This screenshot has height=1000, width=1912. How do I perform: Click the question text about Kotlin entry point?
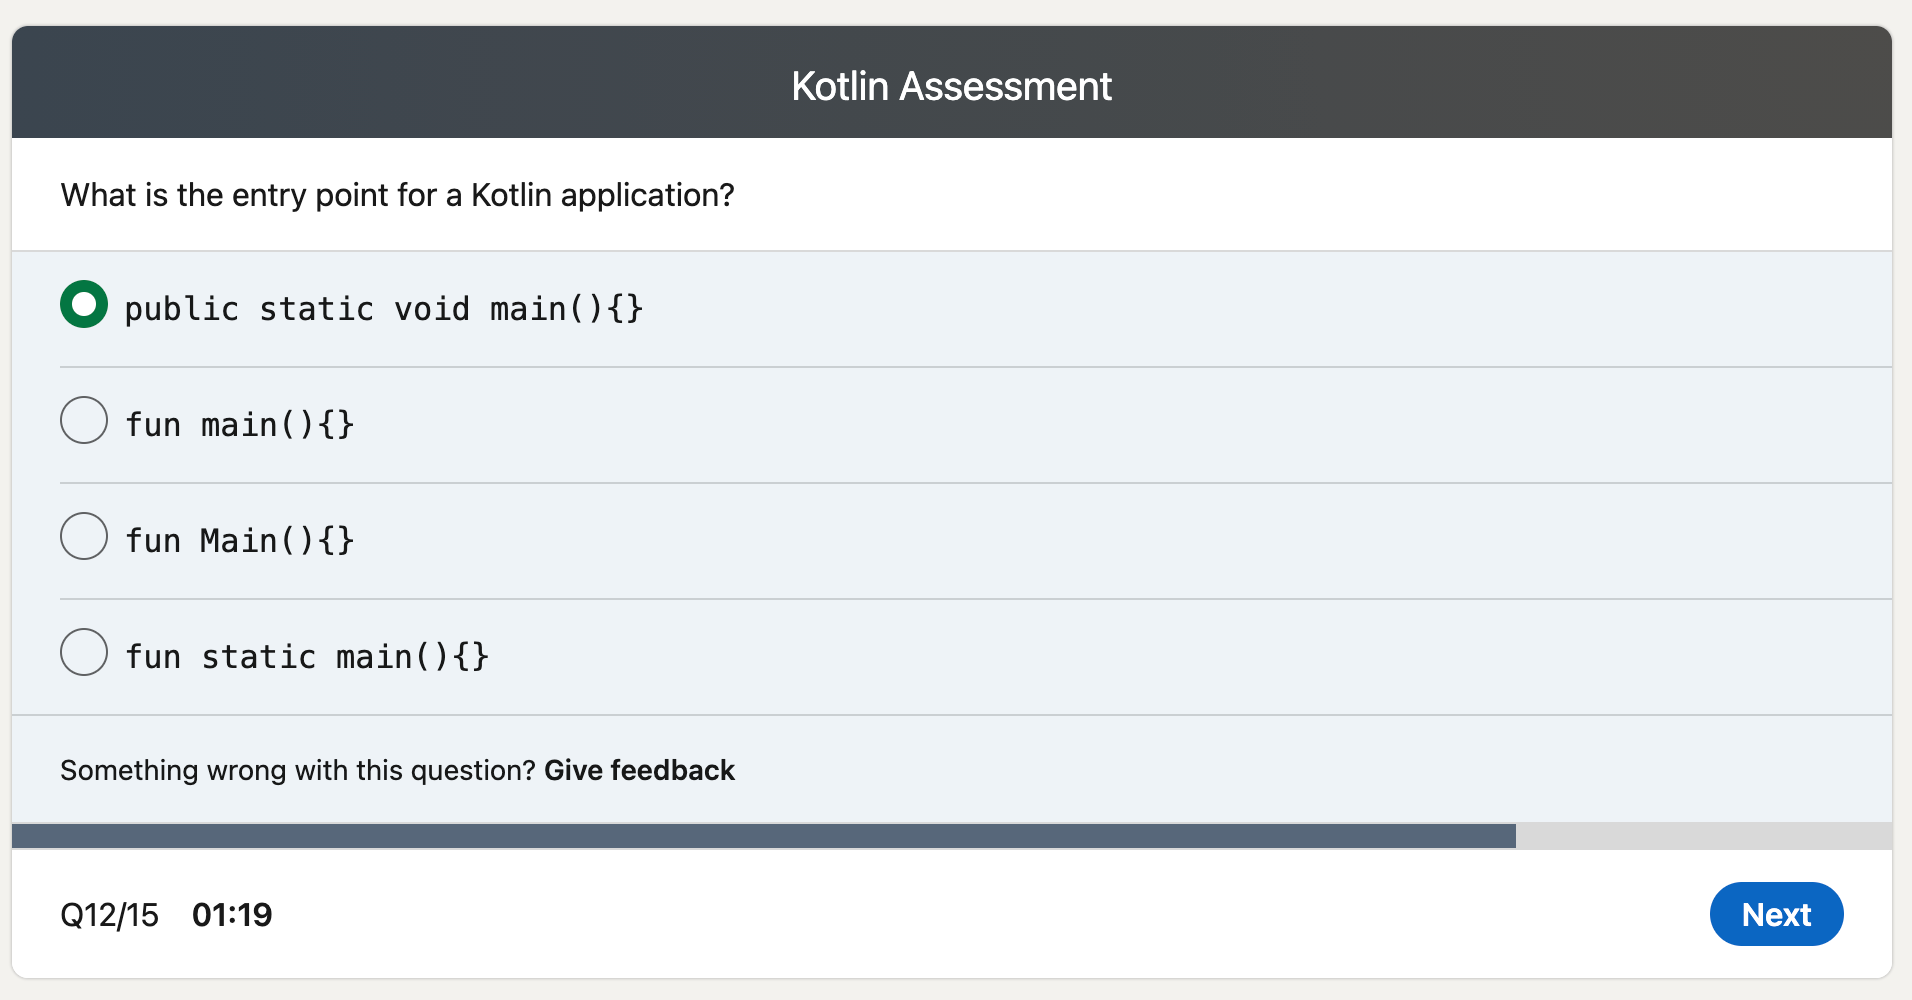pyautogui.click(x=397, y=195)
